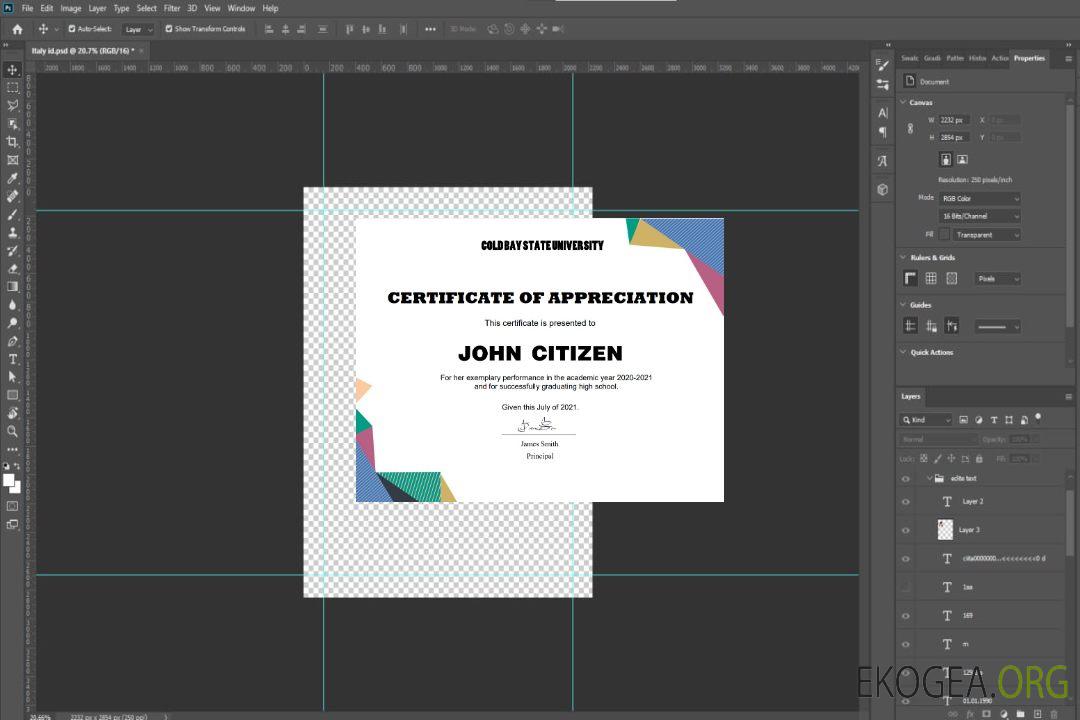The height and width of the screenshot is (720, 1080).
Task: Open the Glyphs panel icon
Action: point(883,161)
